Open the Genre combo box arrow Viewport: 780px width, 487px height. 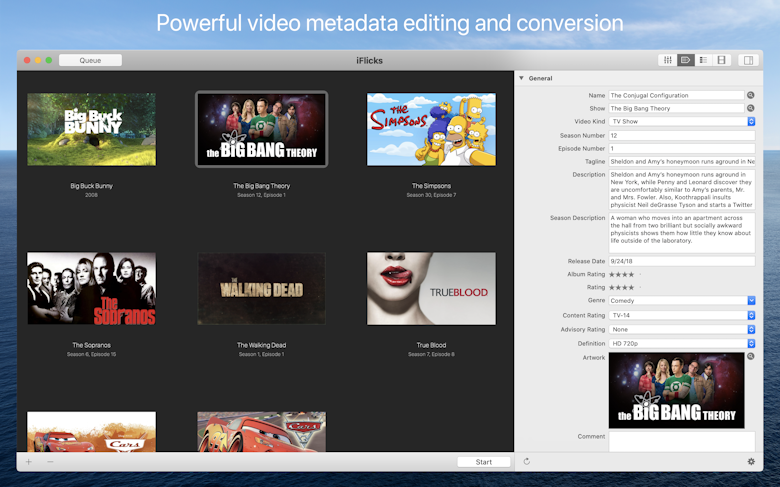pyautogui.click(x=751, y=300)
